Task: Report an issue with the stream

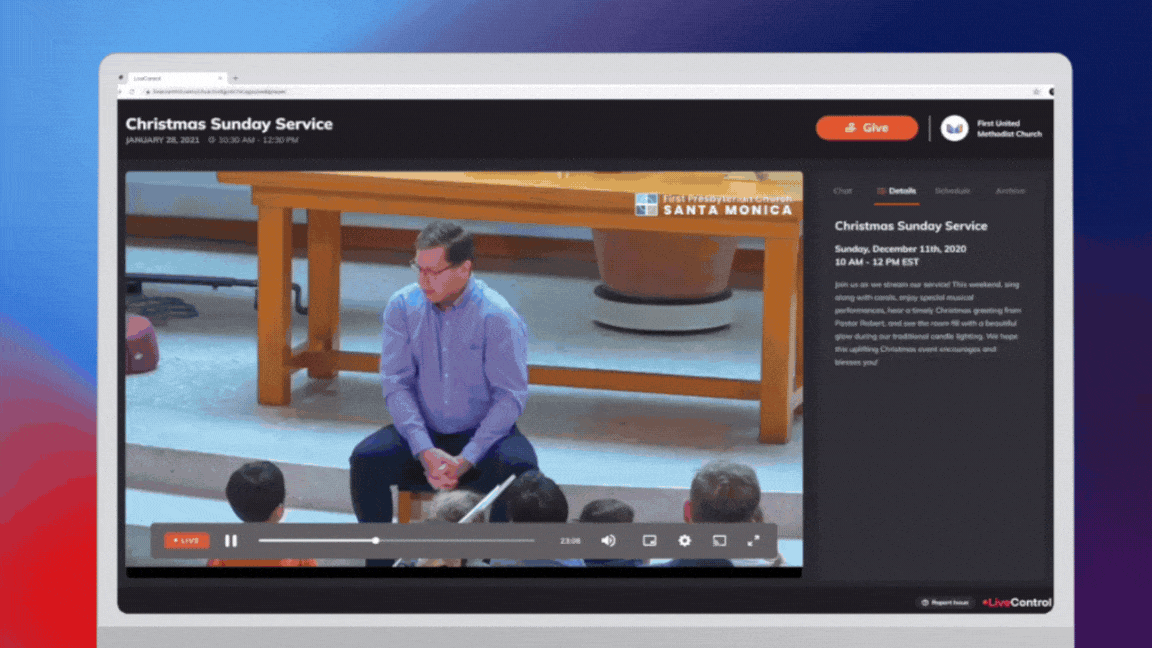Action: (x=944, y=603)
